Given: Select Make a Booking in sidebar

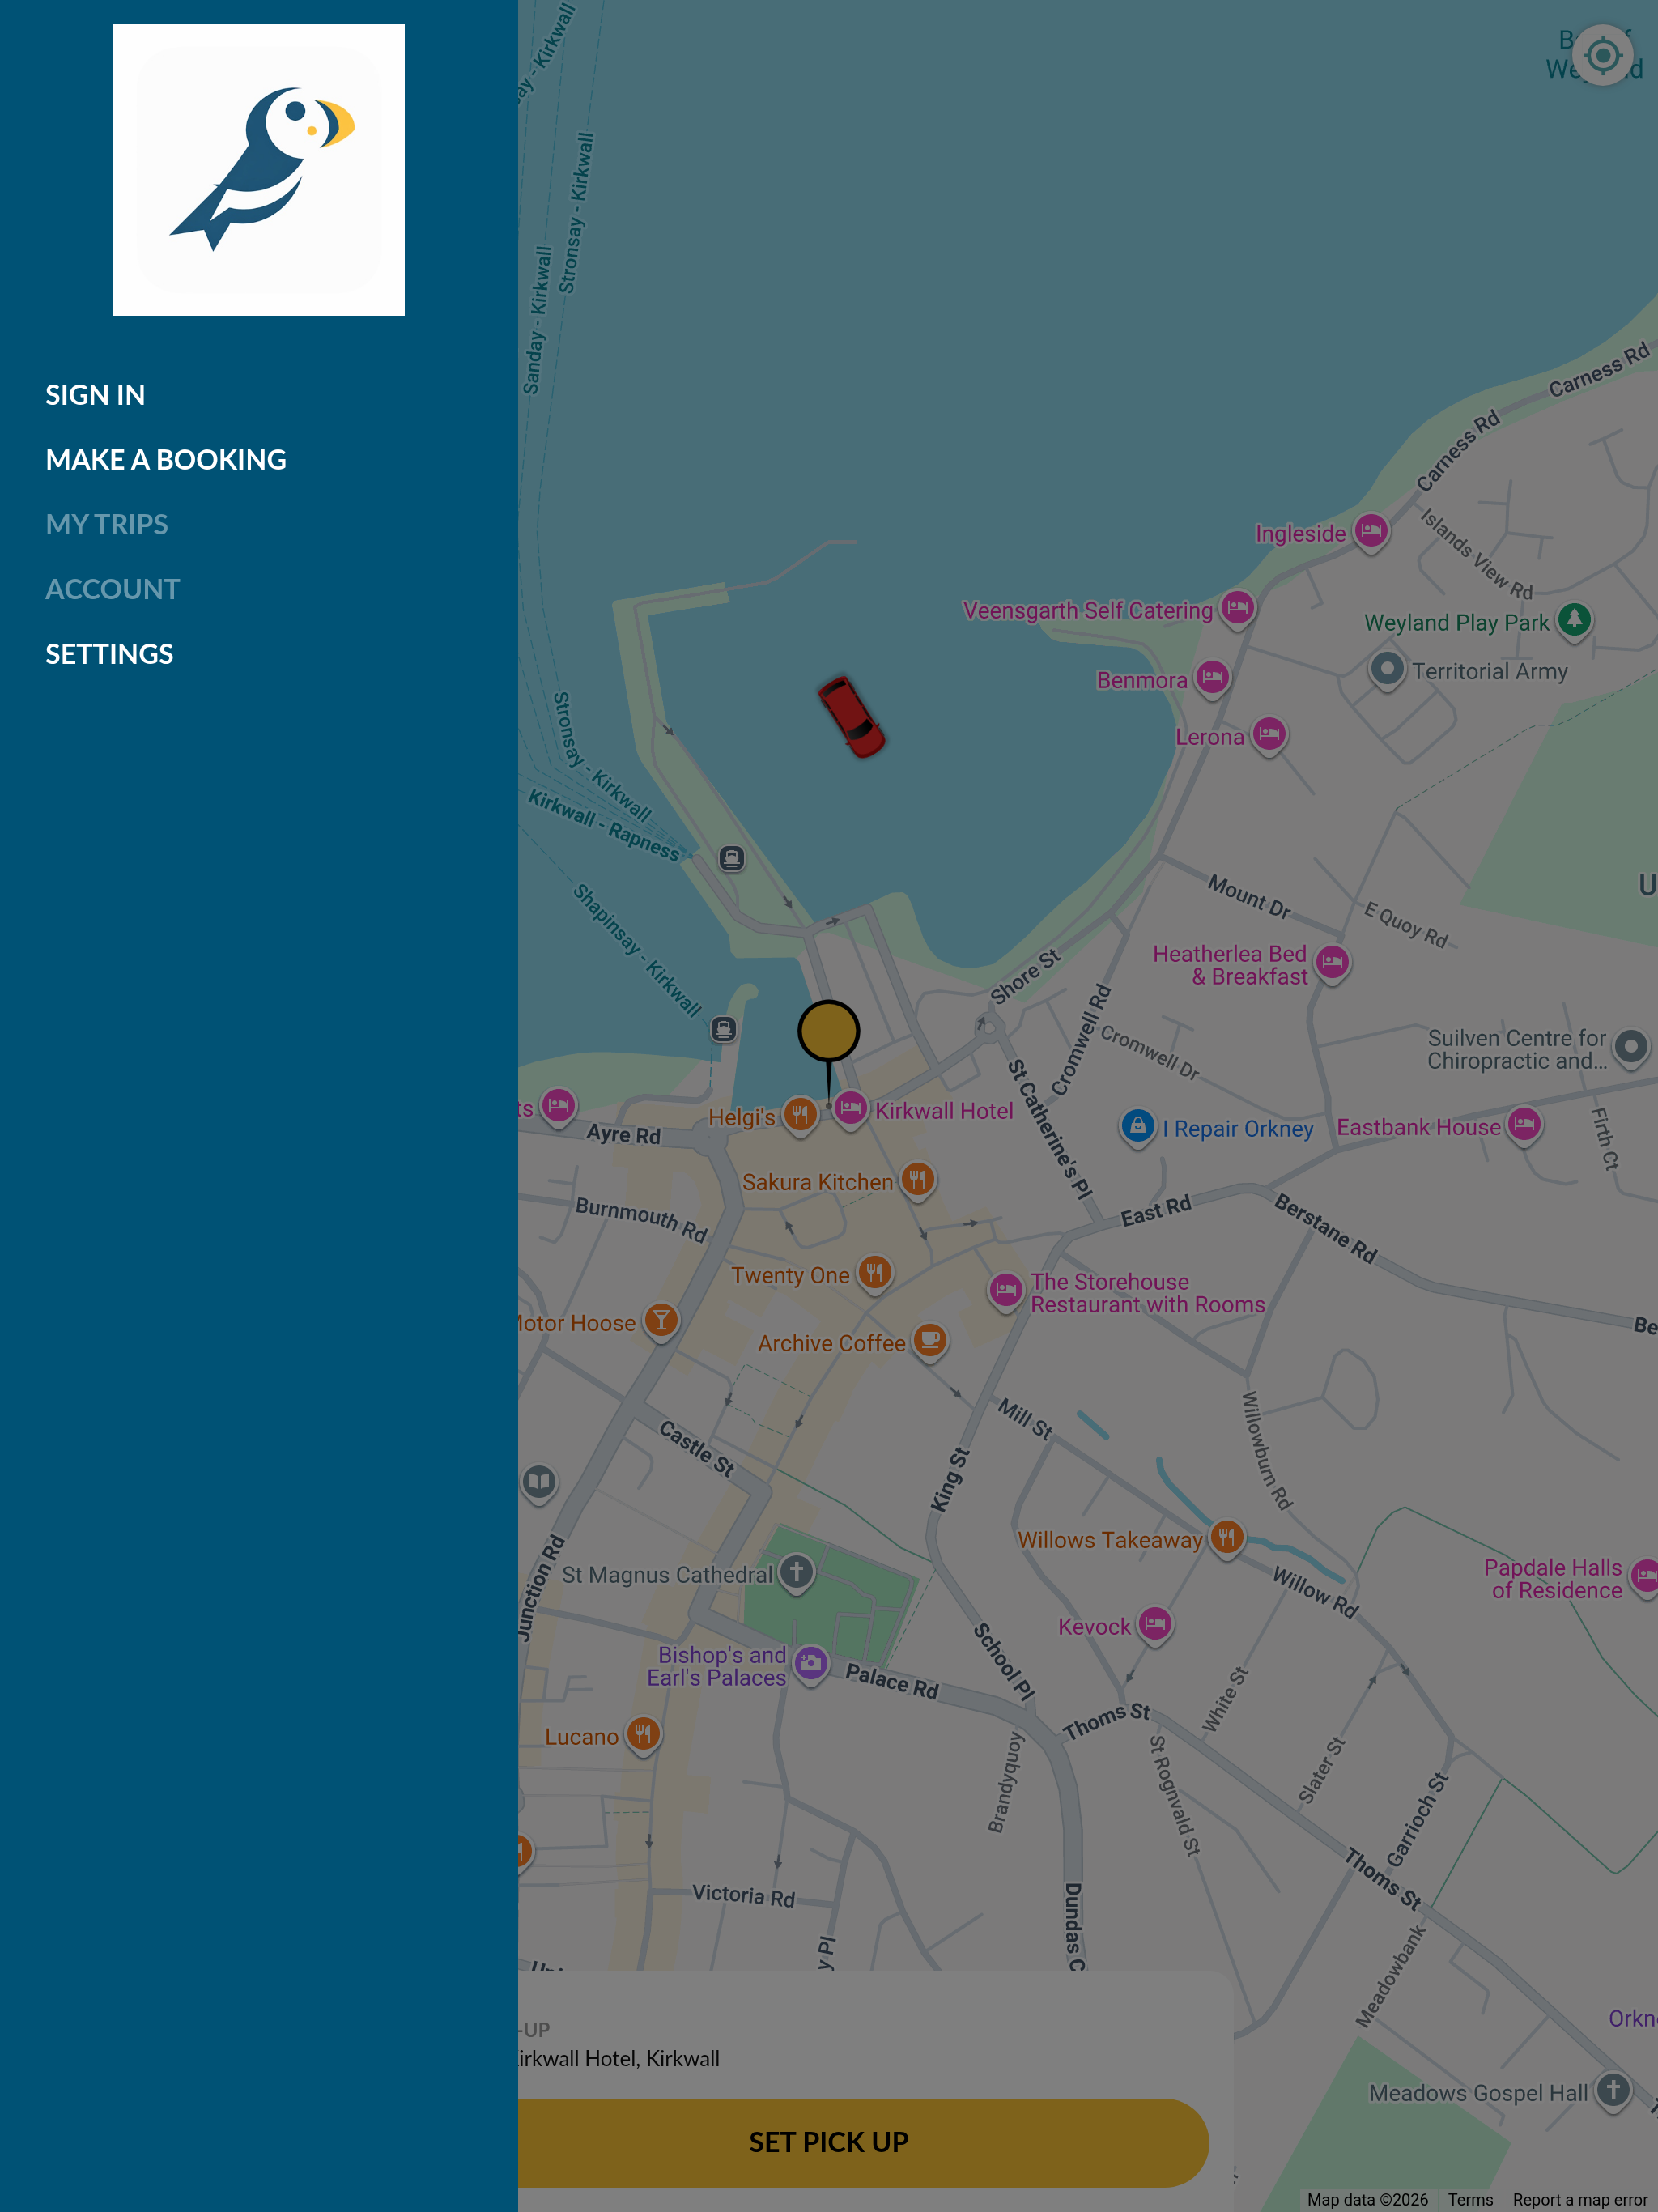Looking at the screenshot, I should click(166, 460).
